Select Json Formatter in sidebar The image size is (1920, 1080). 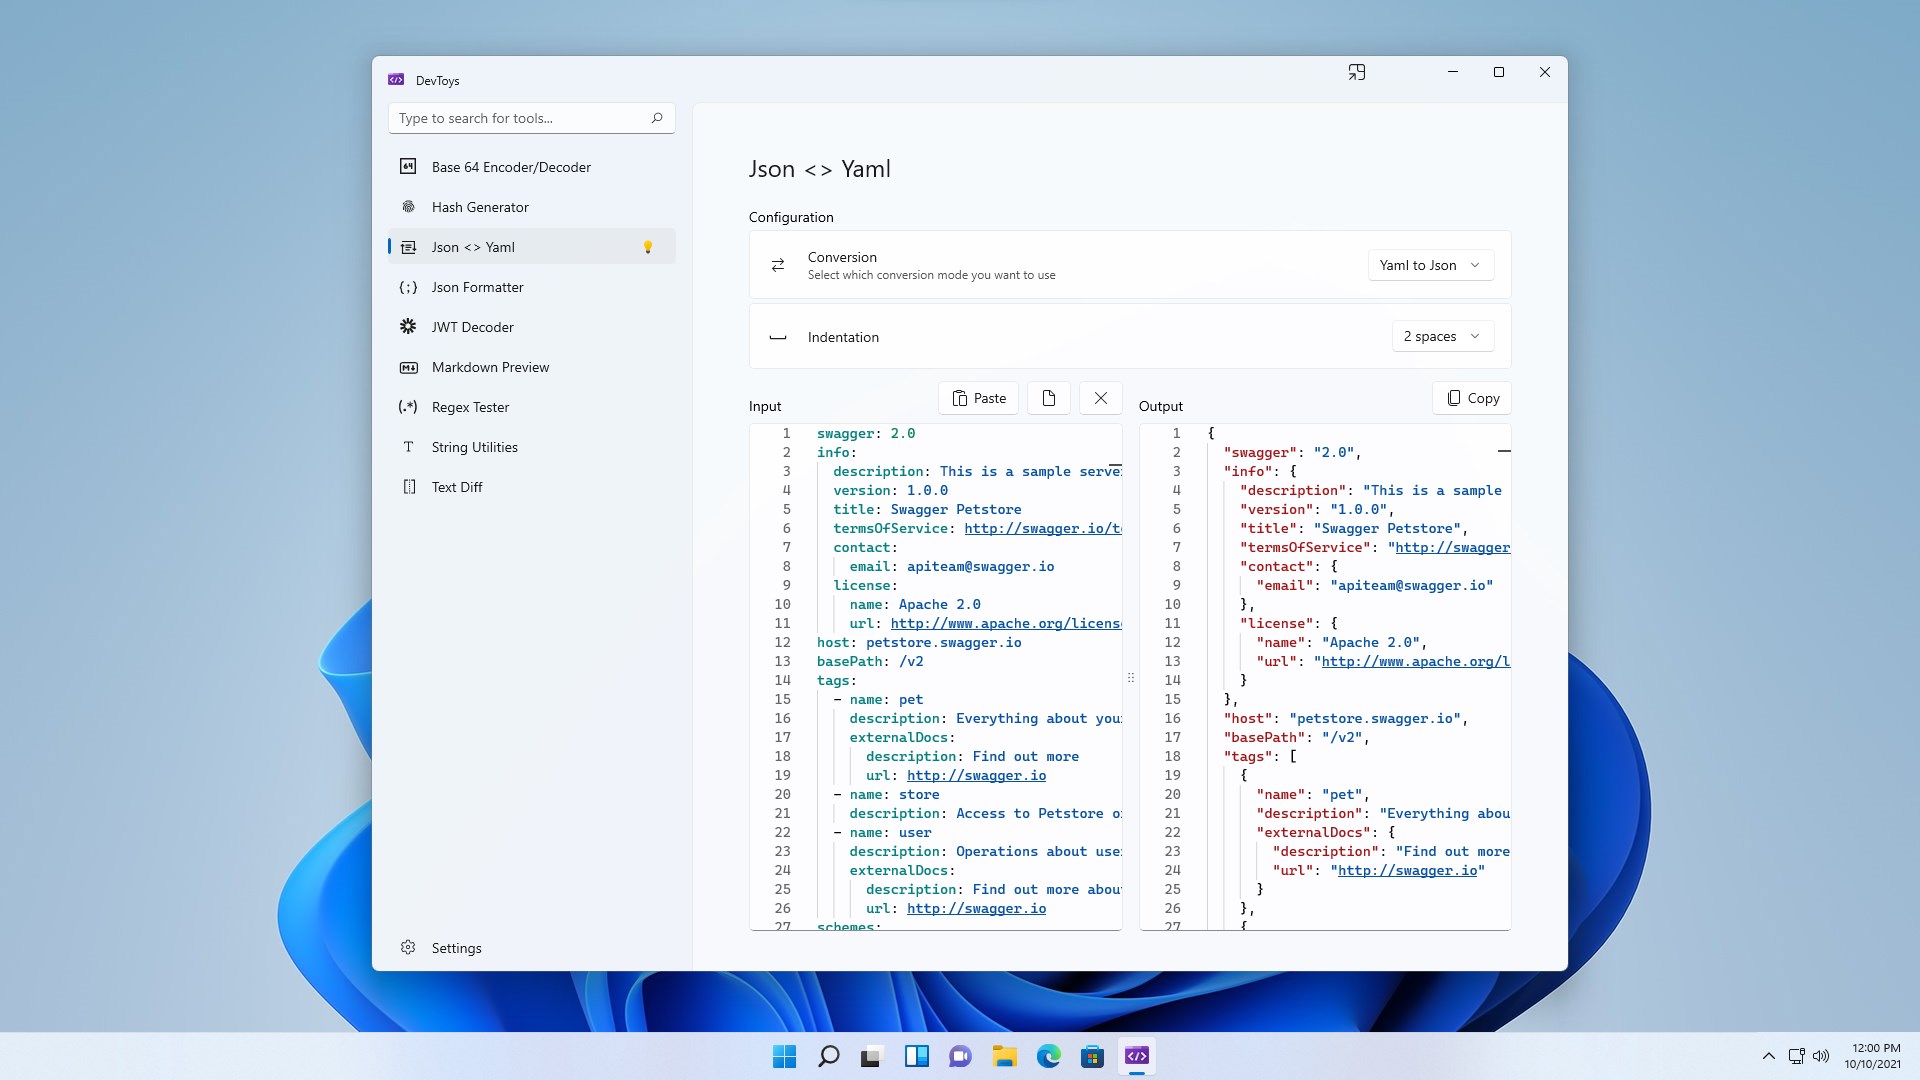click(x=531, y=287)
